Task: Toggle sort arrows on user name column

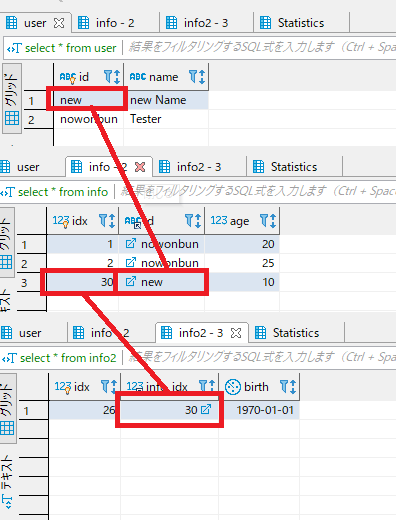Action: 202,77
